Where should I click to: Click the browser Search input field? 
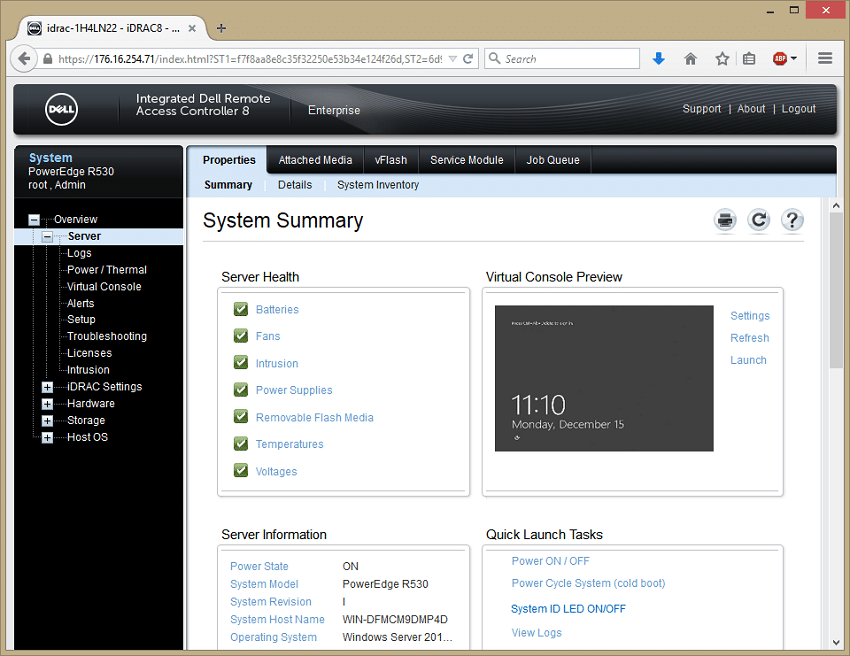coord(562,59)
